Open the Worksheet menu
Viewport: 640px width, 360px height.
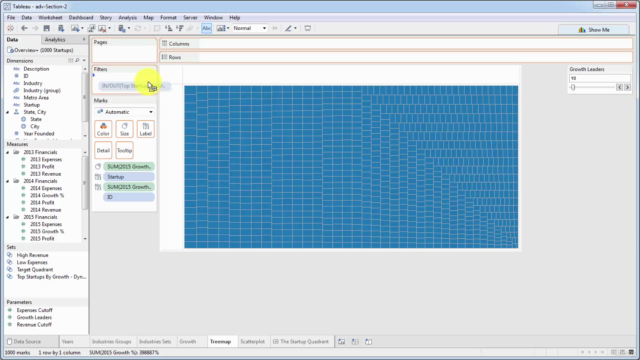(50, 18)
